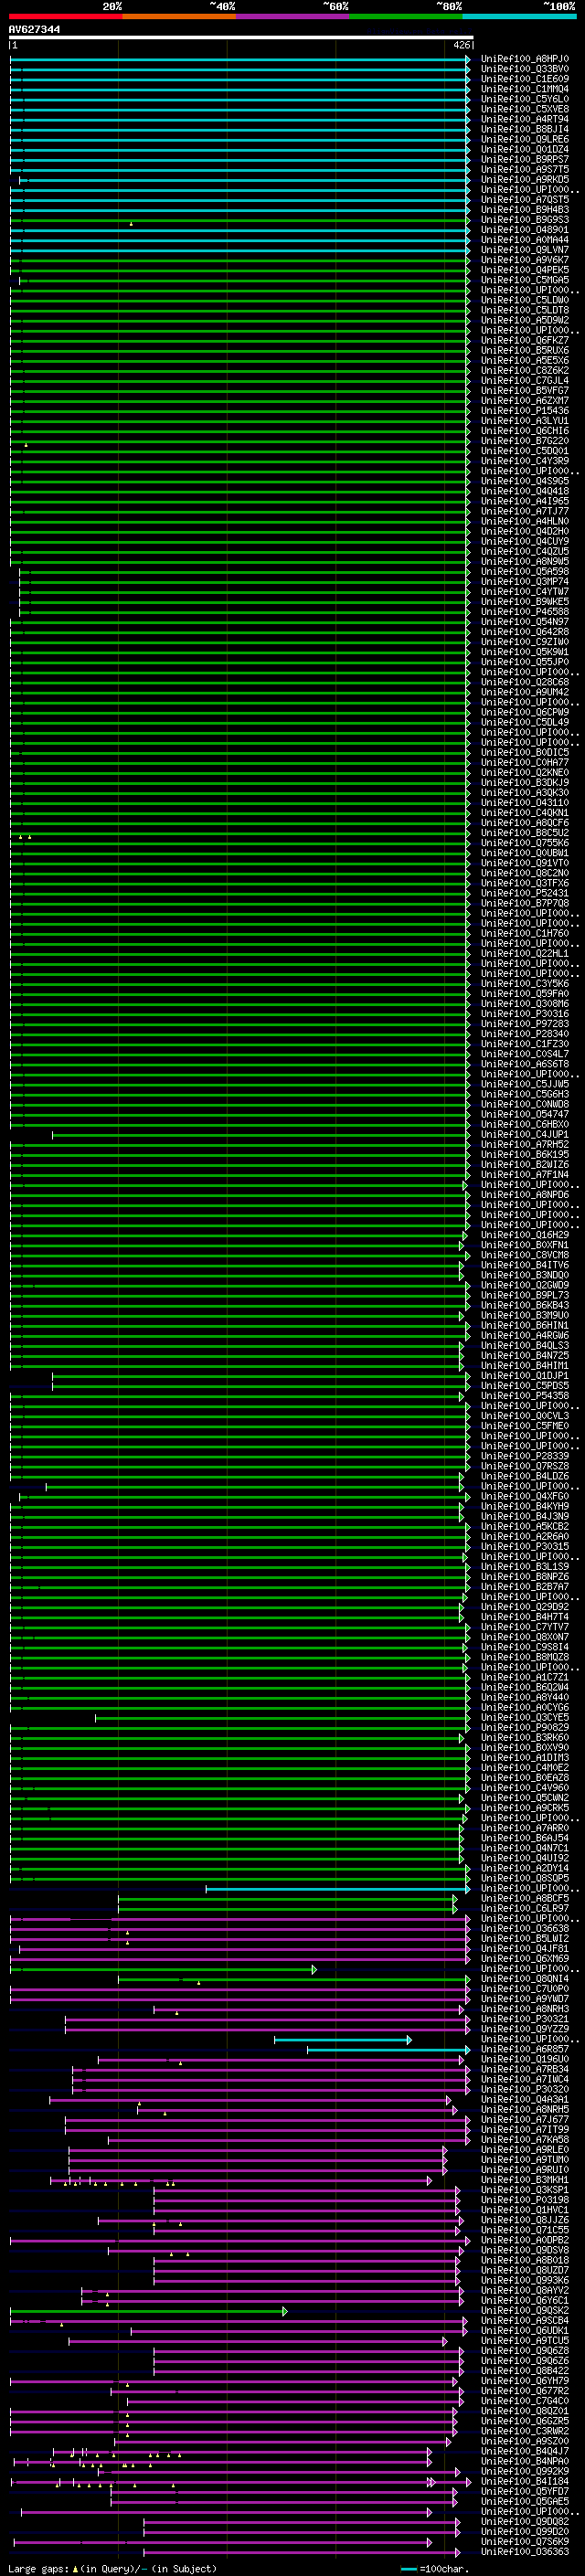The image size is (585, 2576).
Task: Click the =100char. scale legend
Action: point(434,2569)
